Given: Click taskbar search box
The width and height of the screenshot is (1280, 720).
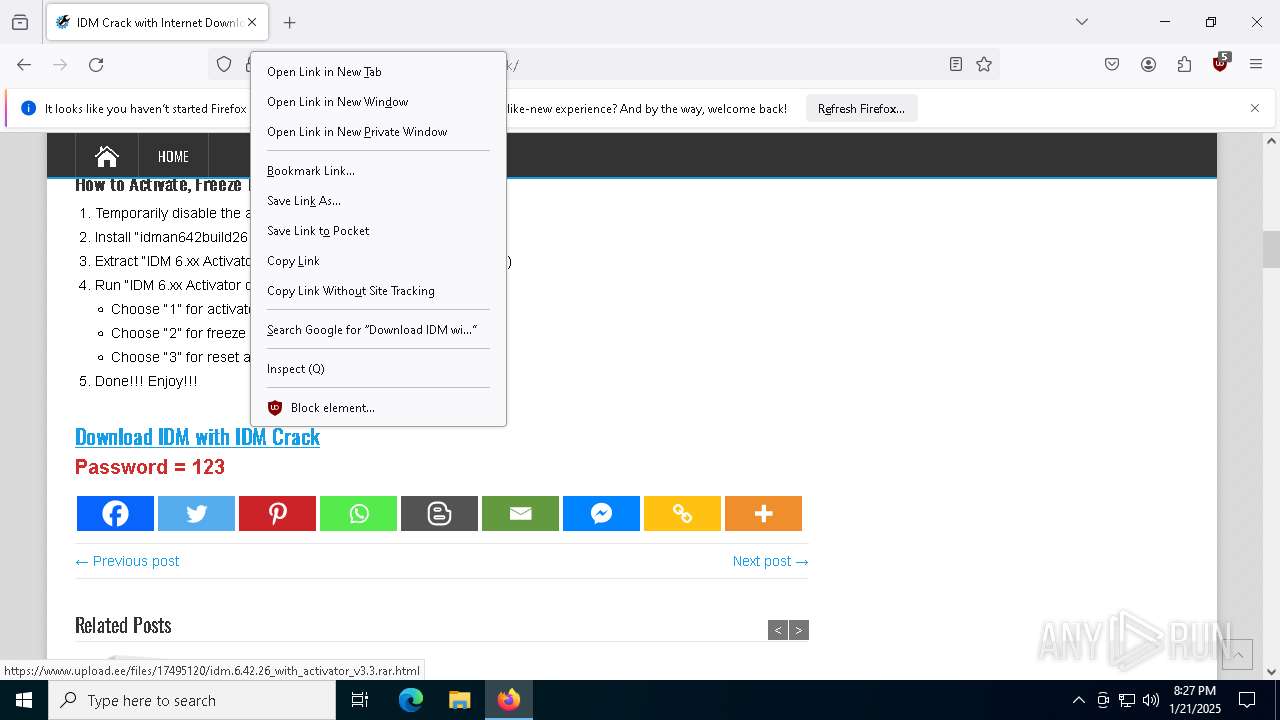Looking at the screenshot, I should [x=192, y=700].
